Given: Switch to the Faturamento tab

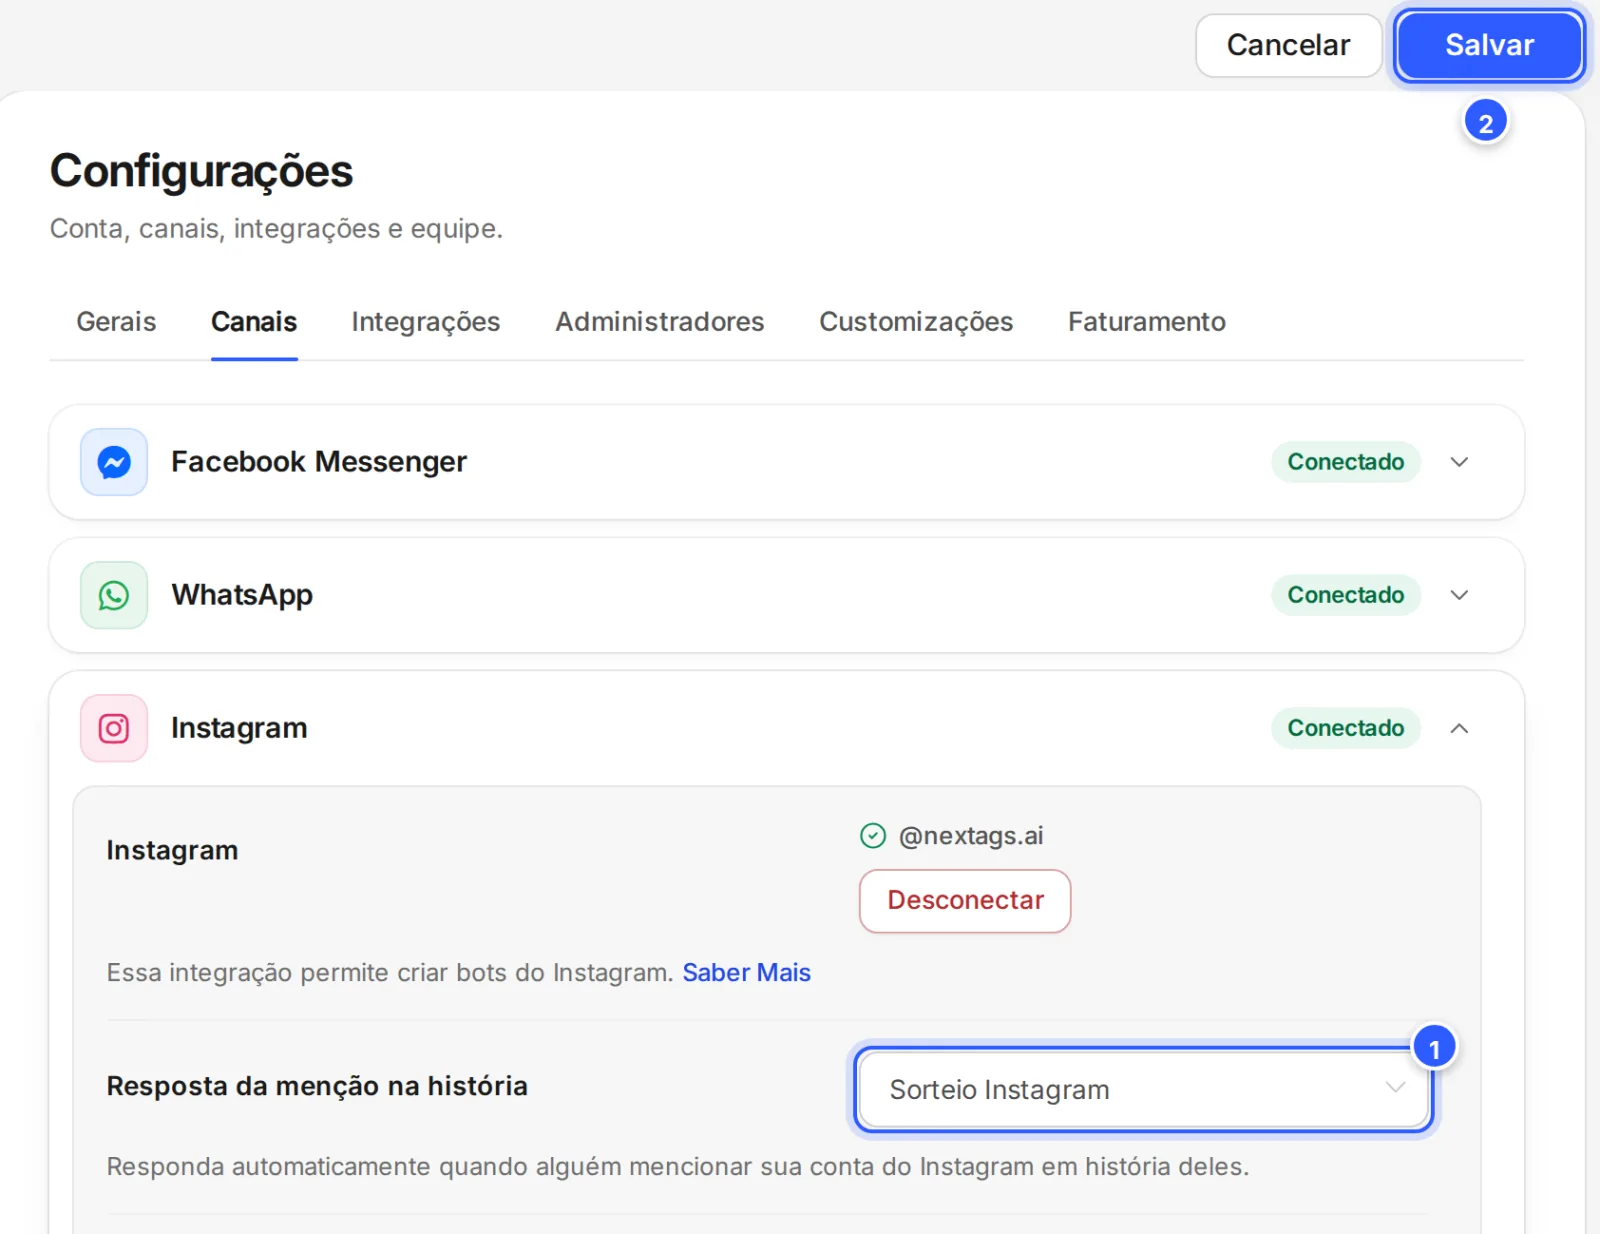Looking at the screenshot, I should pyautogui.click(x=1147, y=322).
